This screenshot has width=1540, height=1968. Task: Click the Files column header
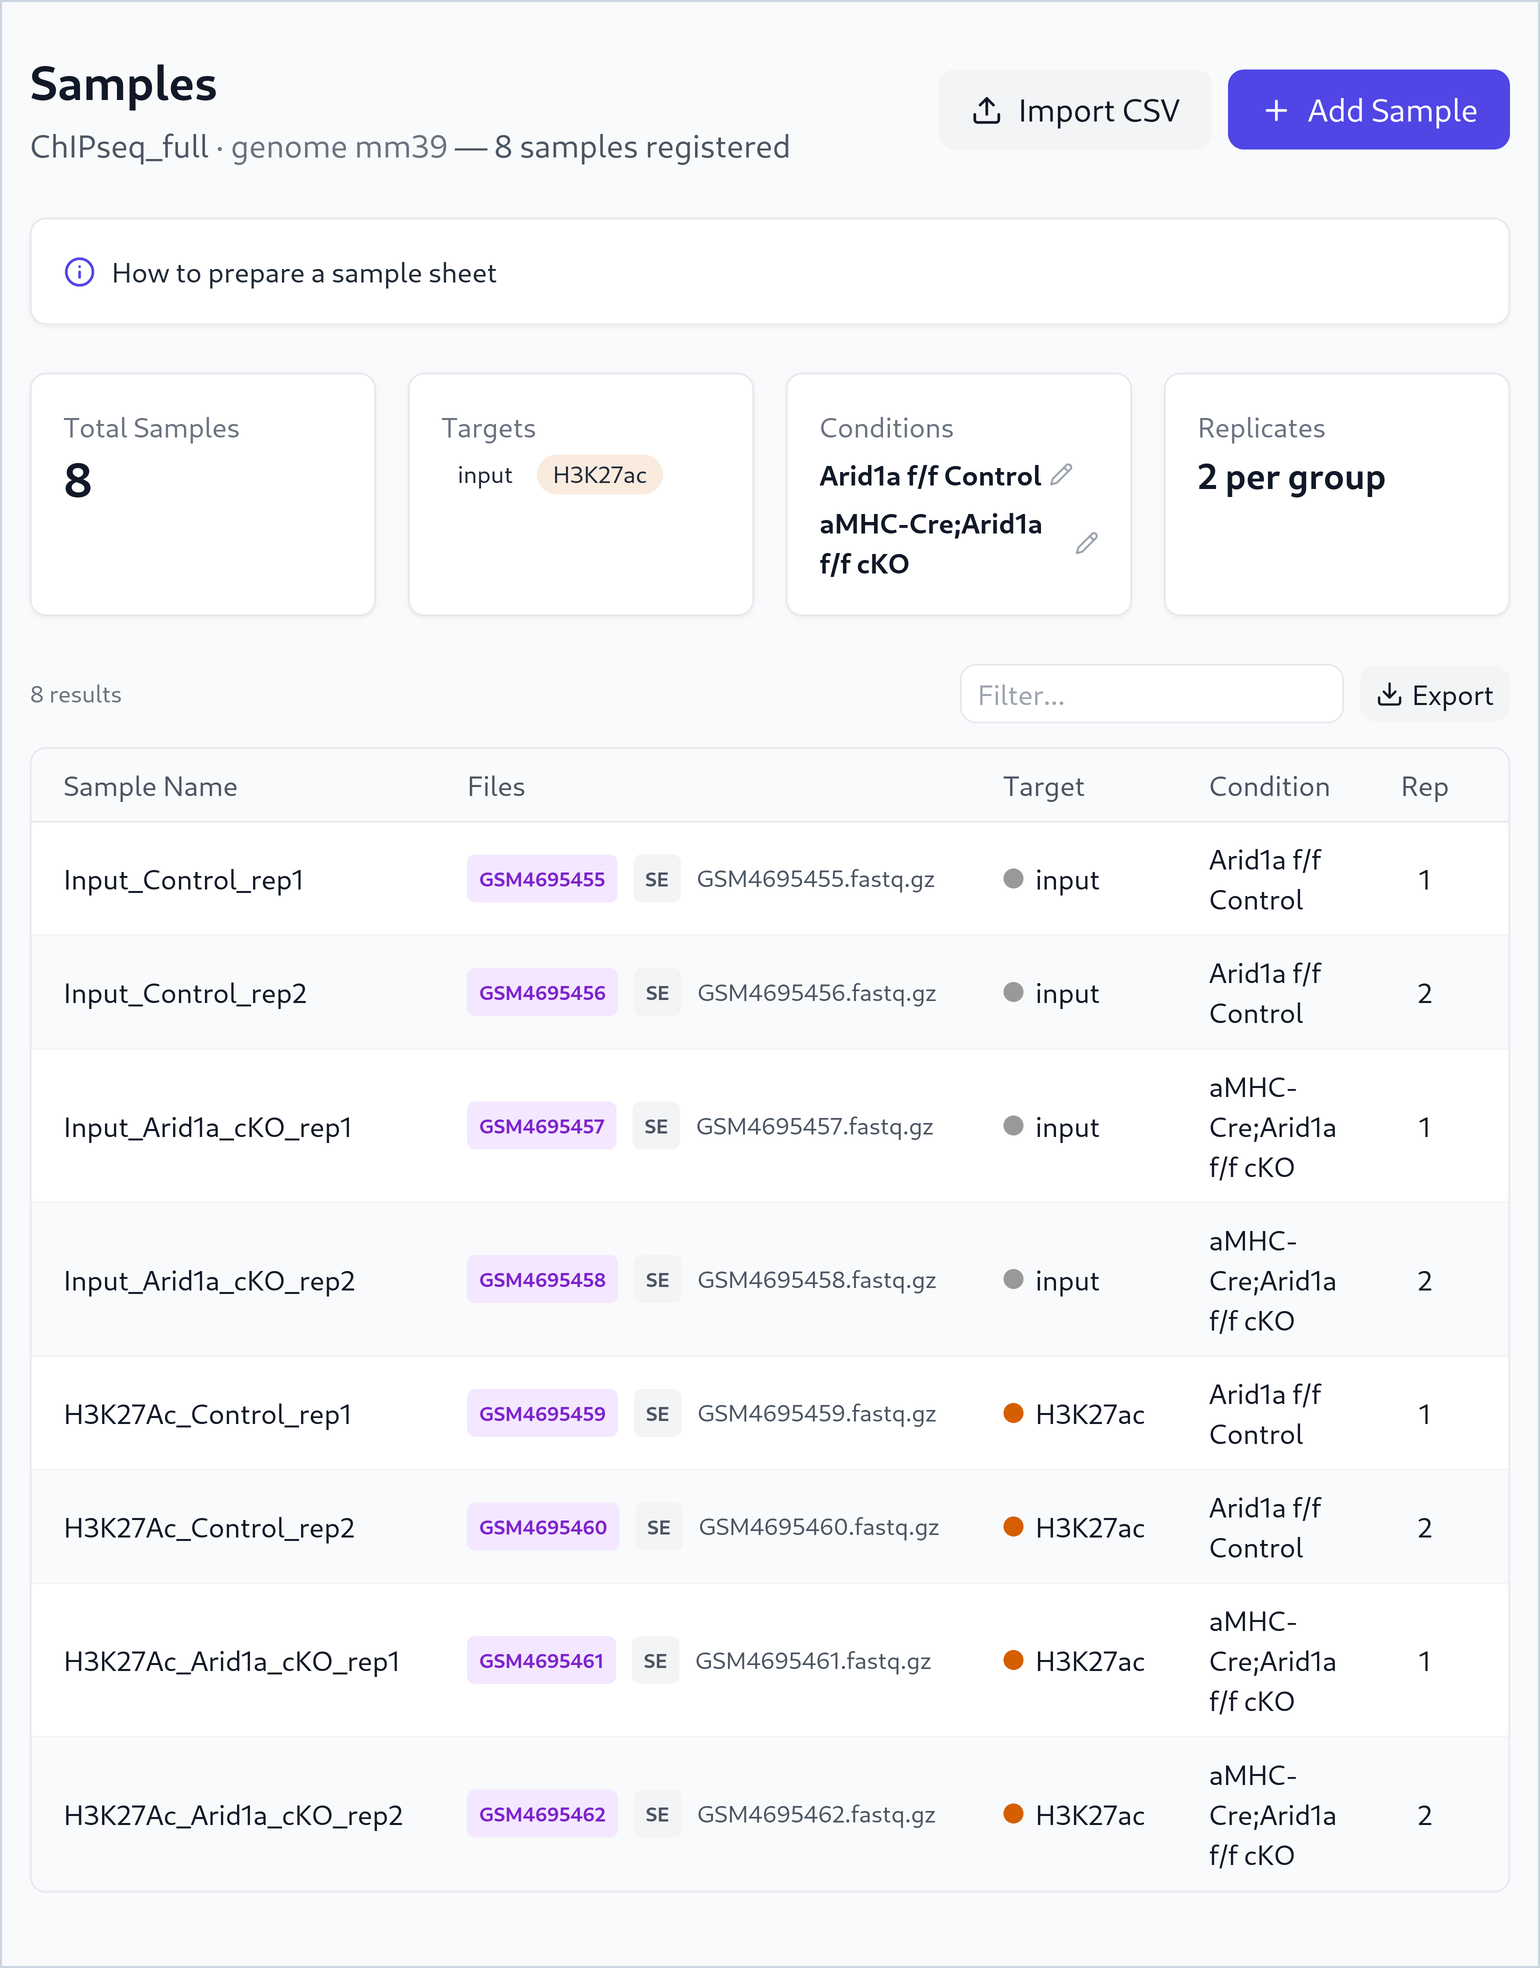[496, 787]
